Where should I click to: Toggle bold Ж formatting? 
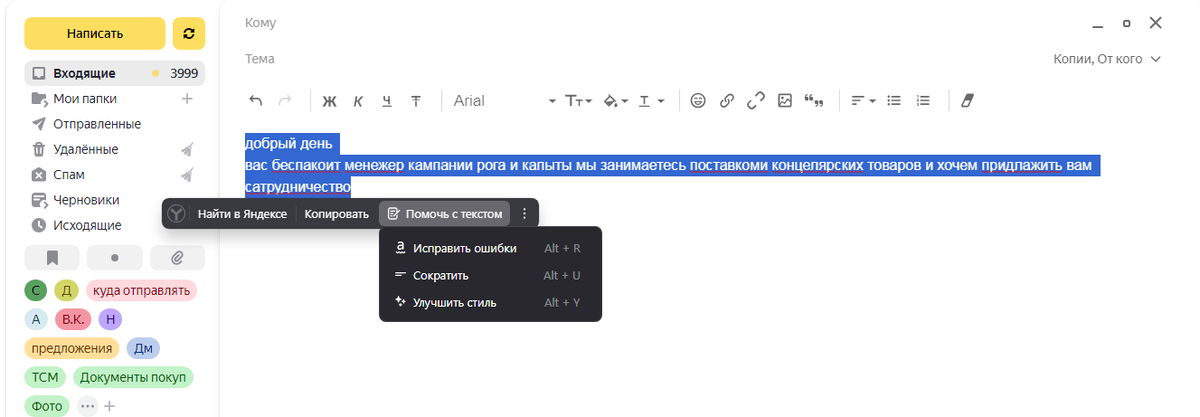coord(328,100)
